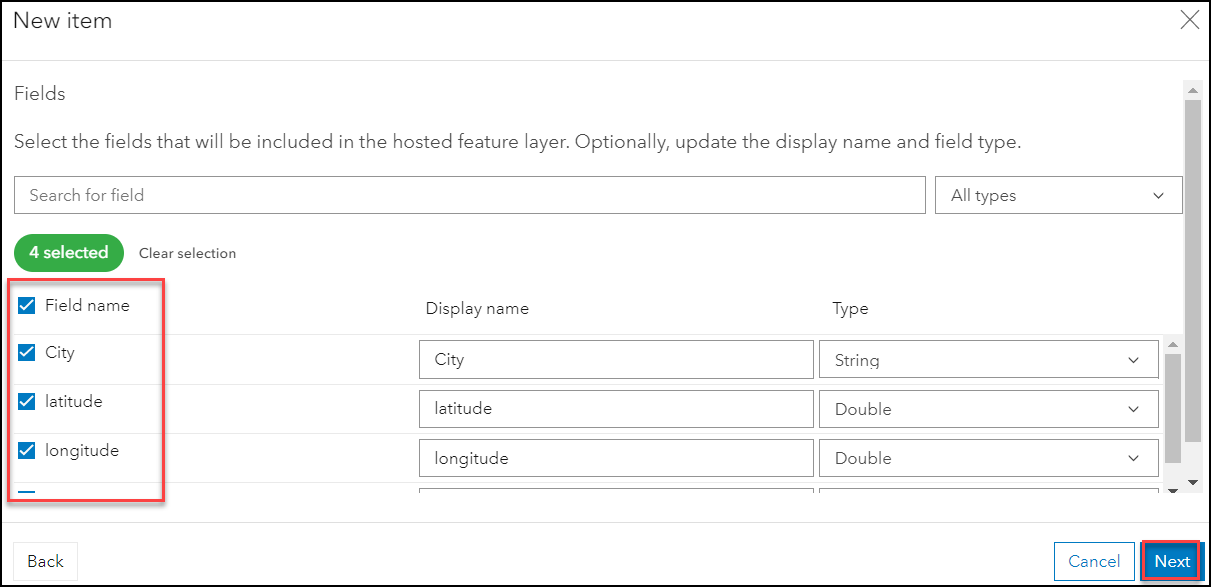This screenshot has height=587, width=1211.
Task: Uncheck the longitude field checkbox
Action: click(x=26, y=450)
